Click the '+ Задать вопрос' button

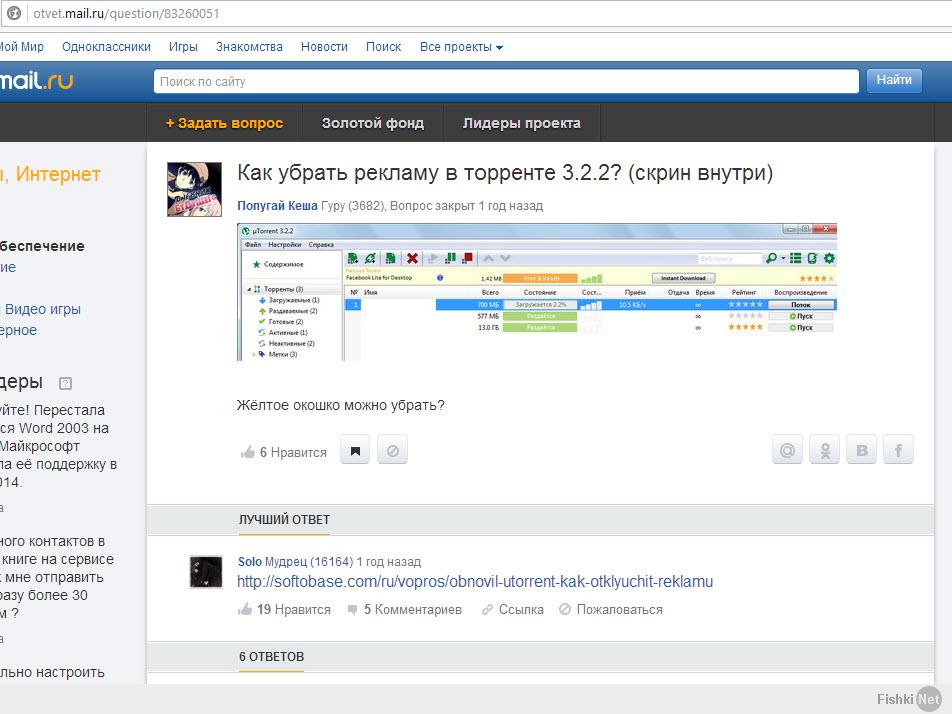click(224, 123)
